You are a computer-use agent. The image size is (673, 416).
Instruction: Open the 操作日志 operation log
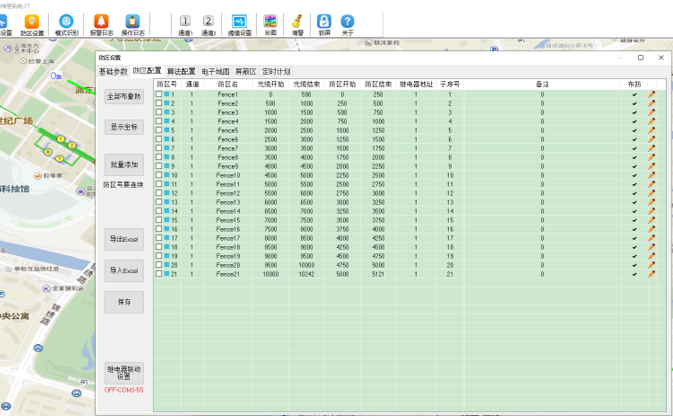click(131, 24)
